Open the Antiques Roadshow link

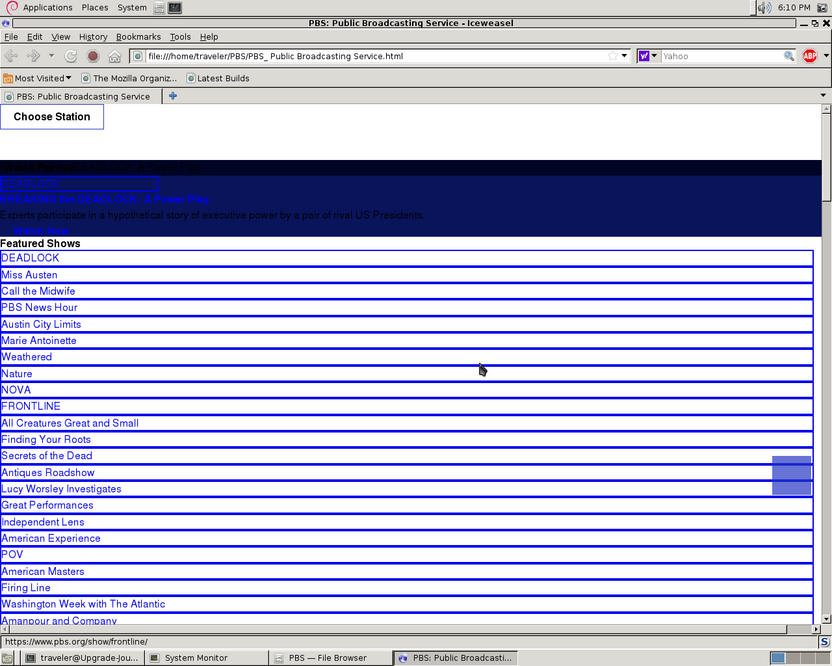point(406,472)
